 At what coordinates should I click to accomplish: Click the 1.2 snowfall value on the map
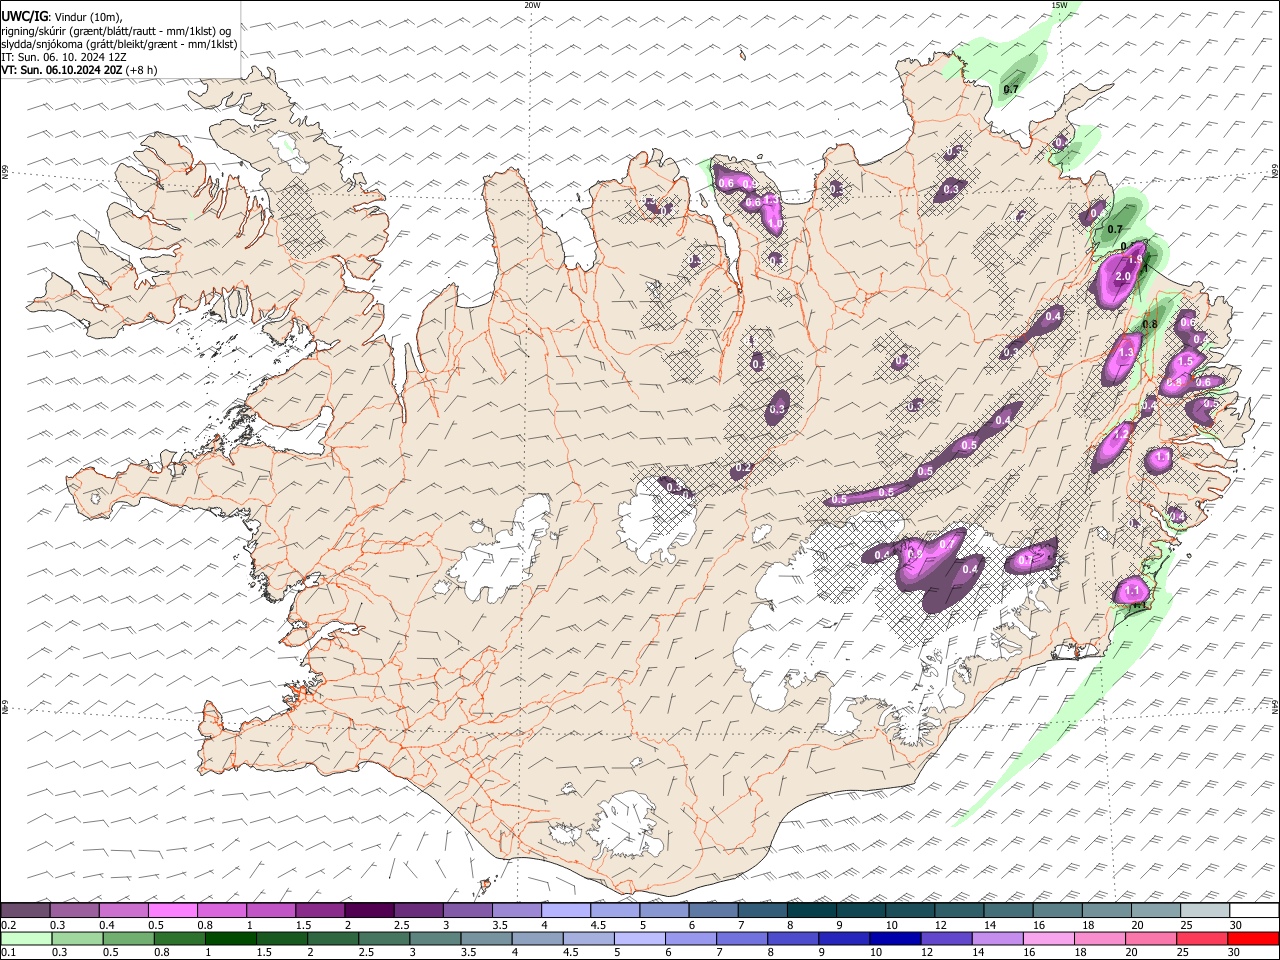tap(1120, 433)
